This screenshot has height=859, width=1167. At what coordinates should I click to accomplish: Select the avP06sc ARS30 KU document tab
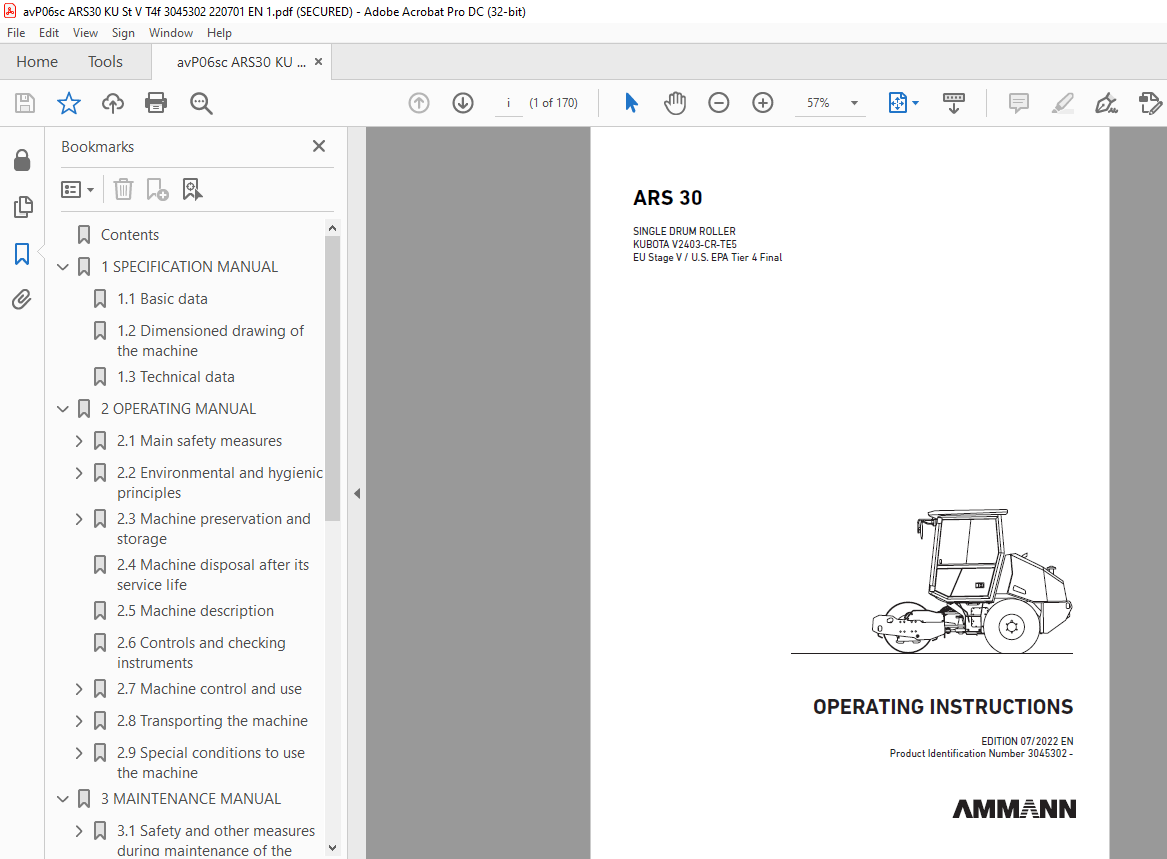241,62
